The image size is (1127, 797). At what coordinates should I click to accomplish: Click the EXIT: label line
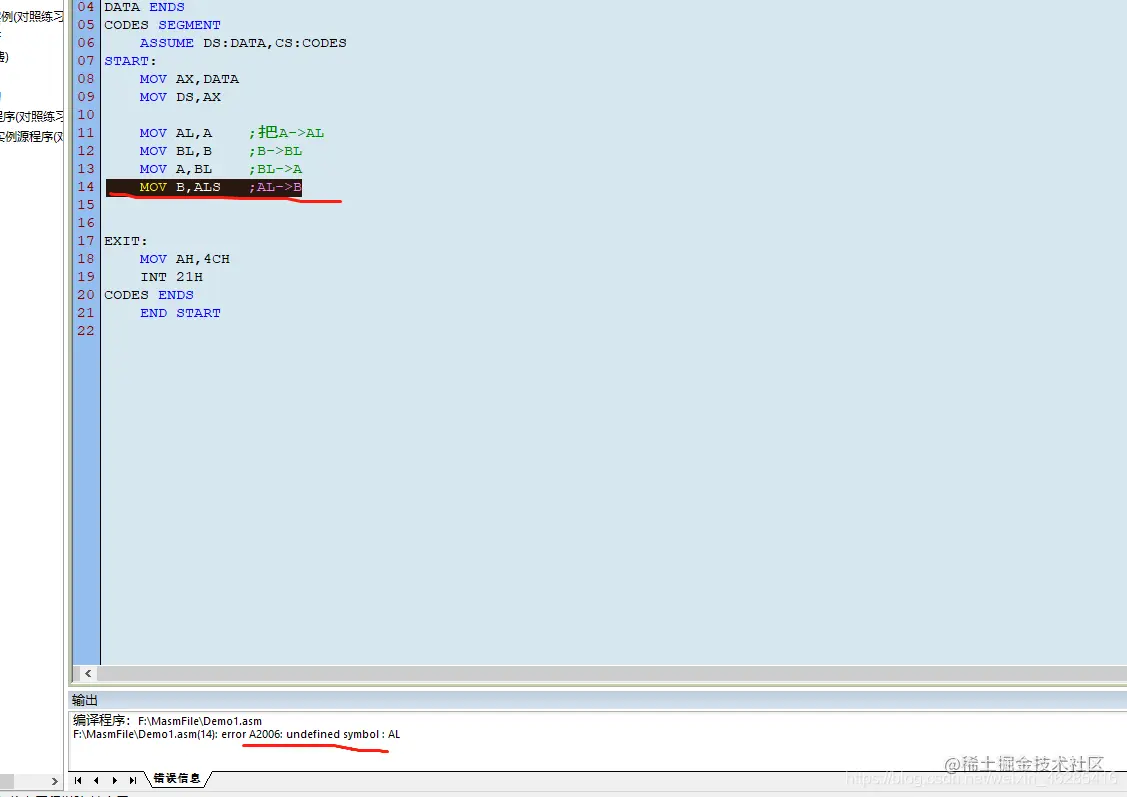[x=126, y=241]
